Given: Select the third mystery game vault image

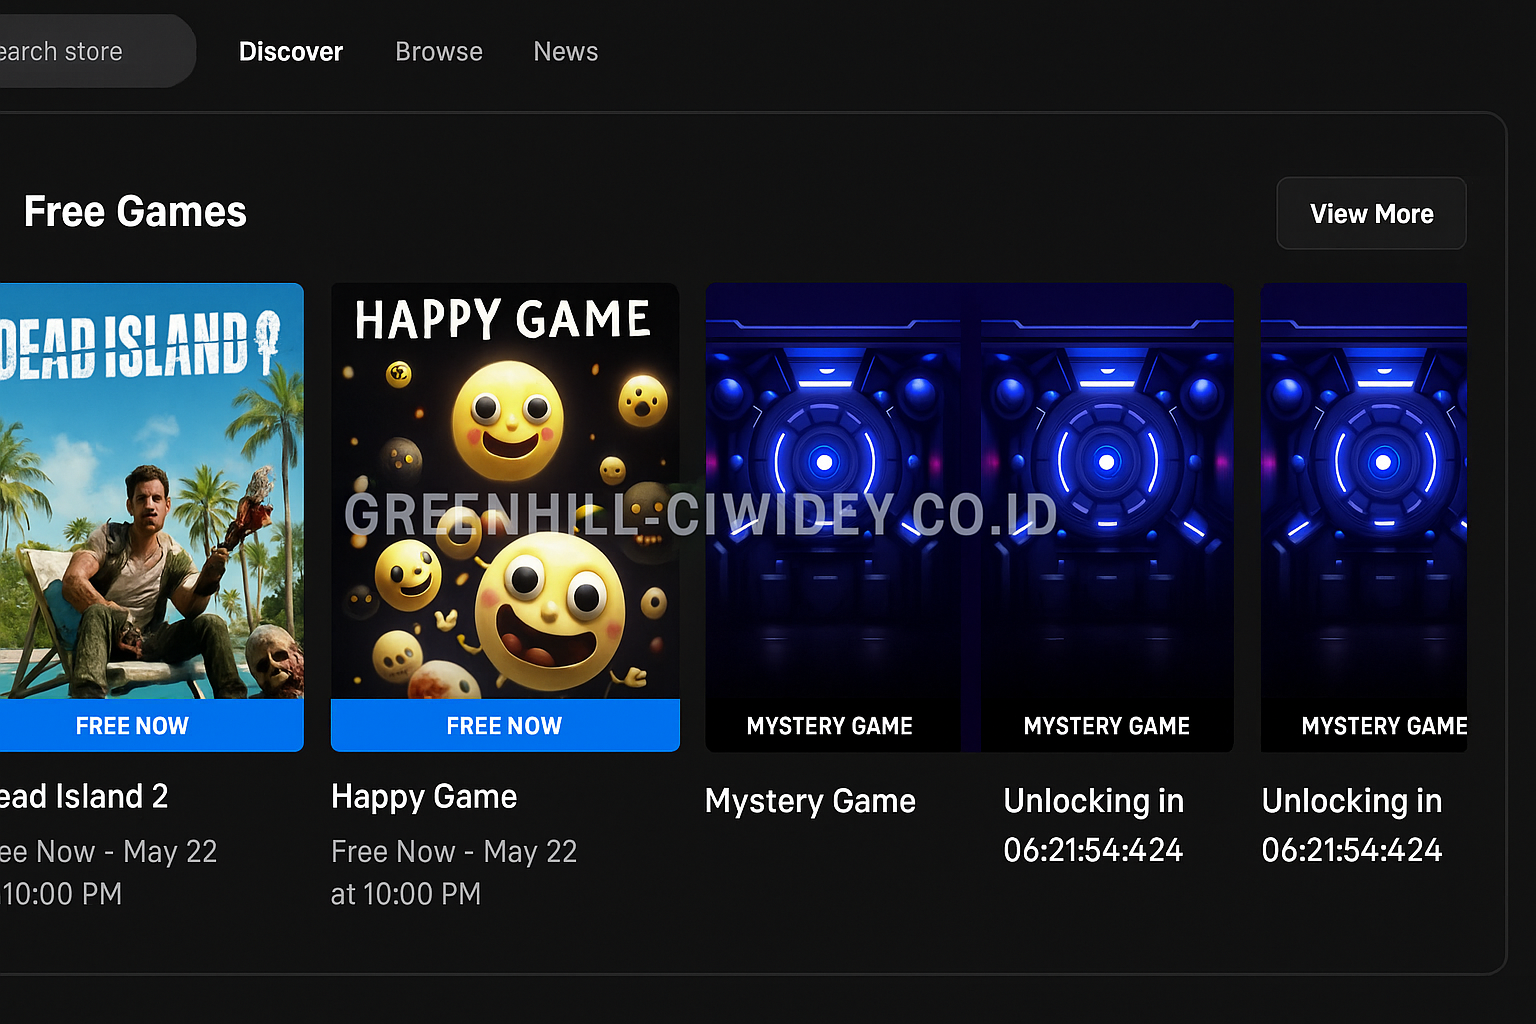Looking at the screenshot, I should (x=1364, y=517).
